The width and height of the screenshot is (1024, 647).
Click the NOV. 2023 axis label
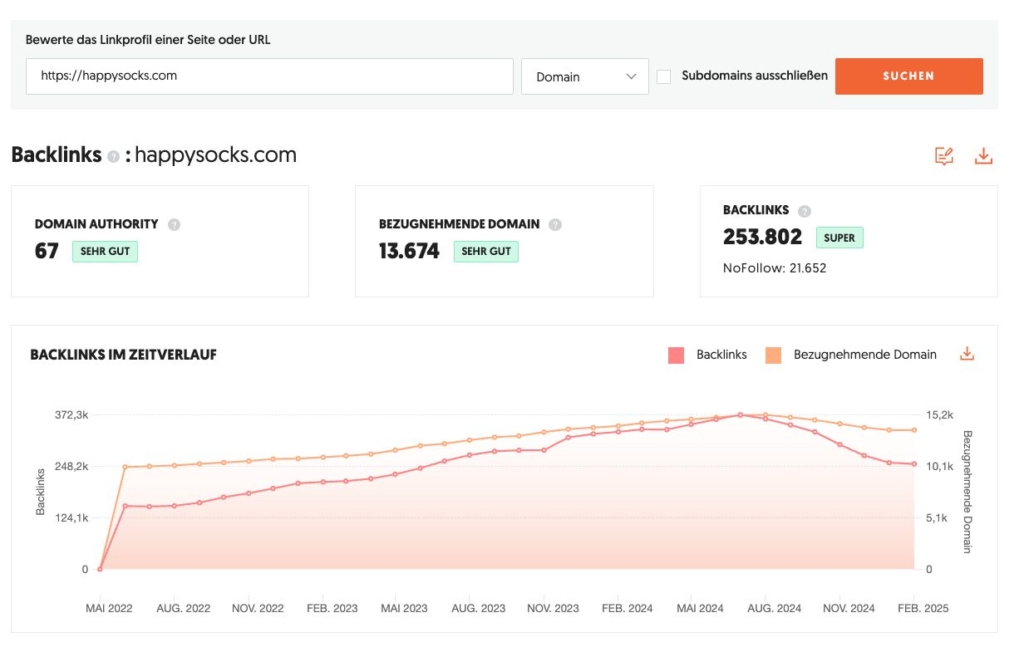pyautogui.click(x=553, y=608)
